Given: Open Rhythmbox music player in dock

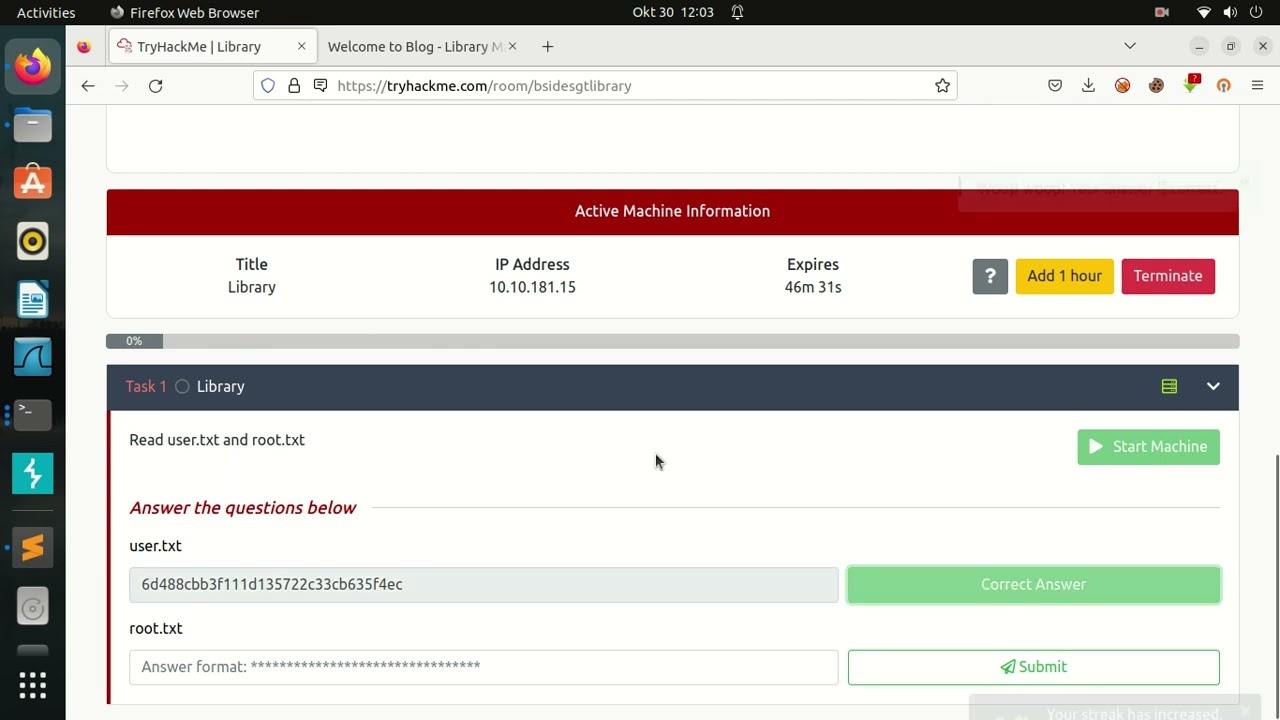Looking at the screenshot, I should point(32,241).
